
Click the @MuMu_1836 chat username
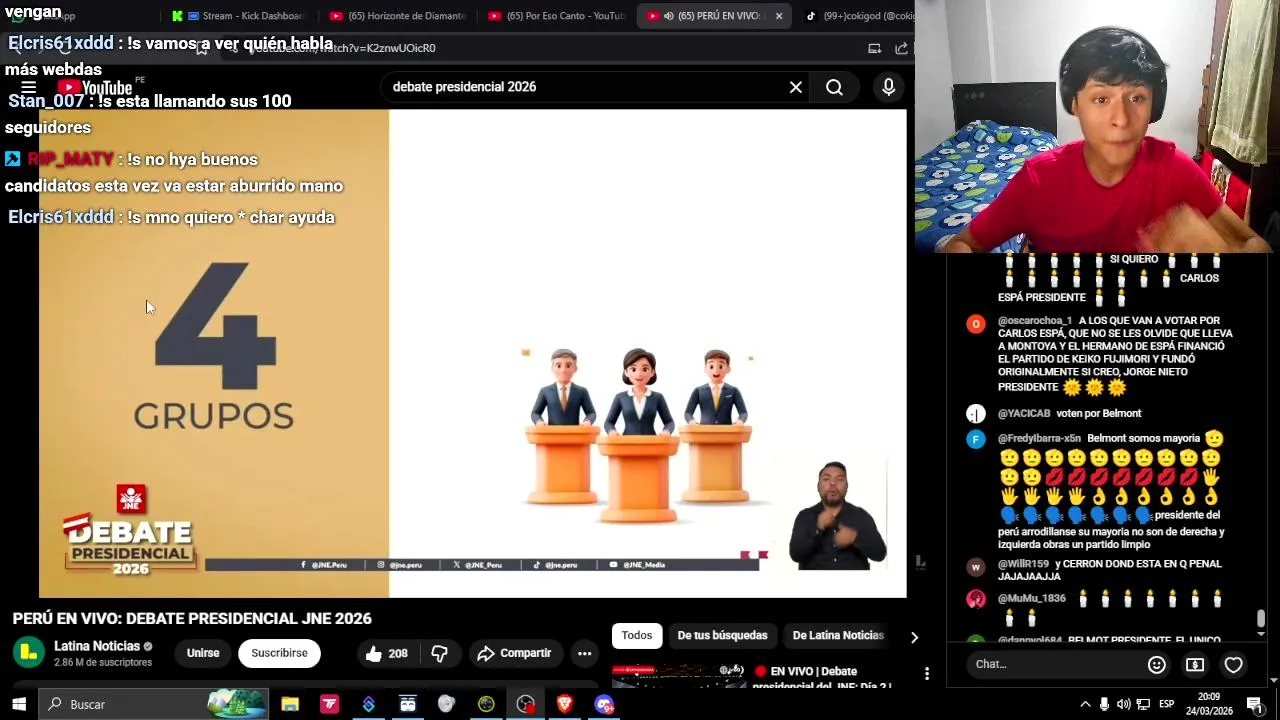(1031, 598)
